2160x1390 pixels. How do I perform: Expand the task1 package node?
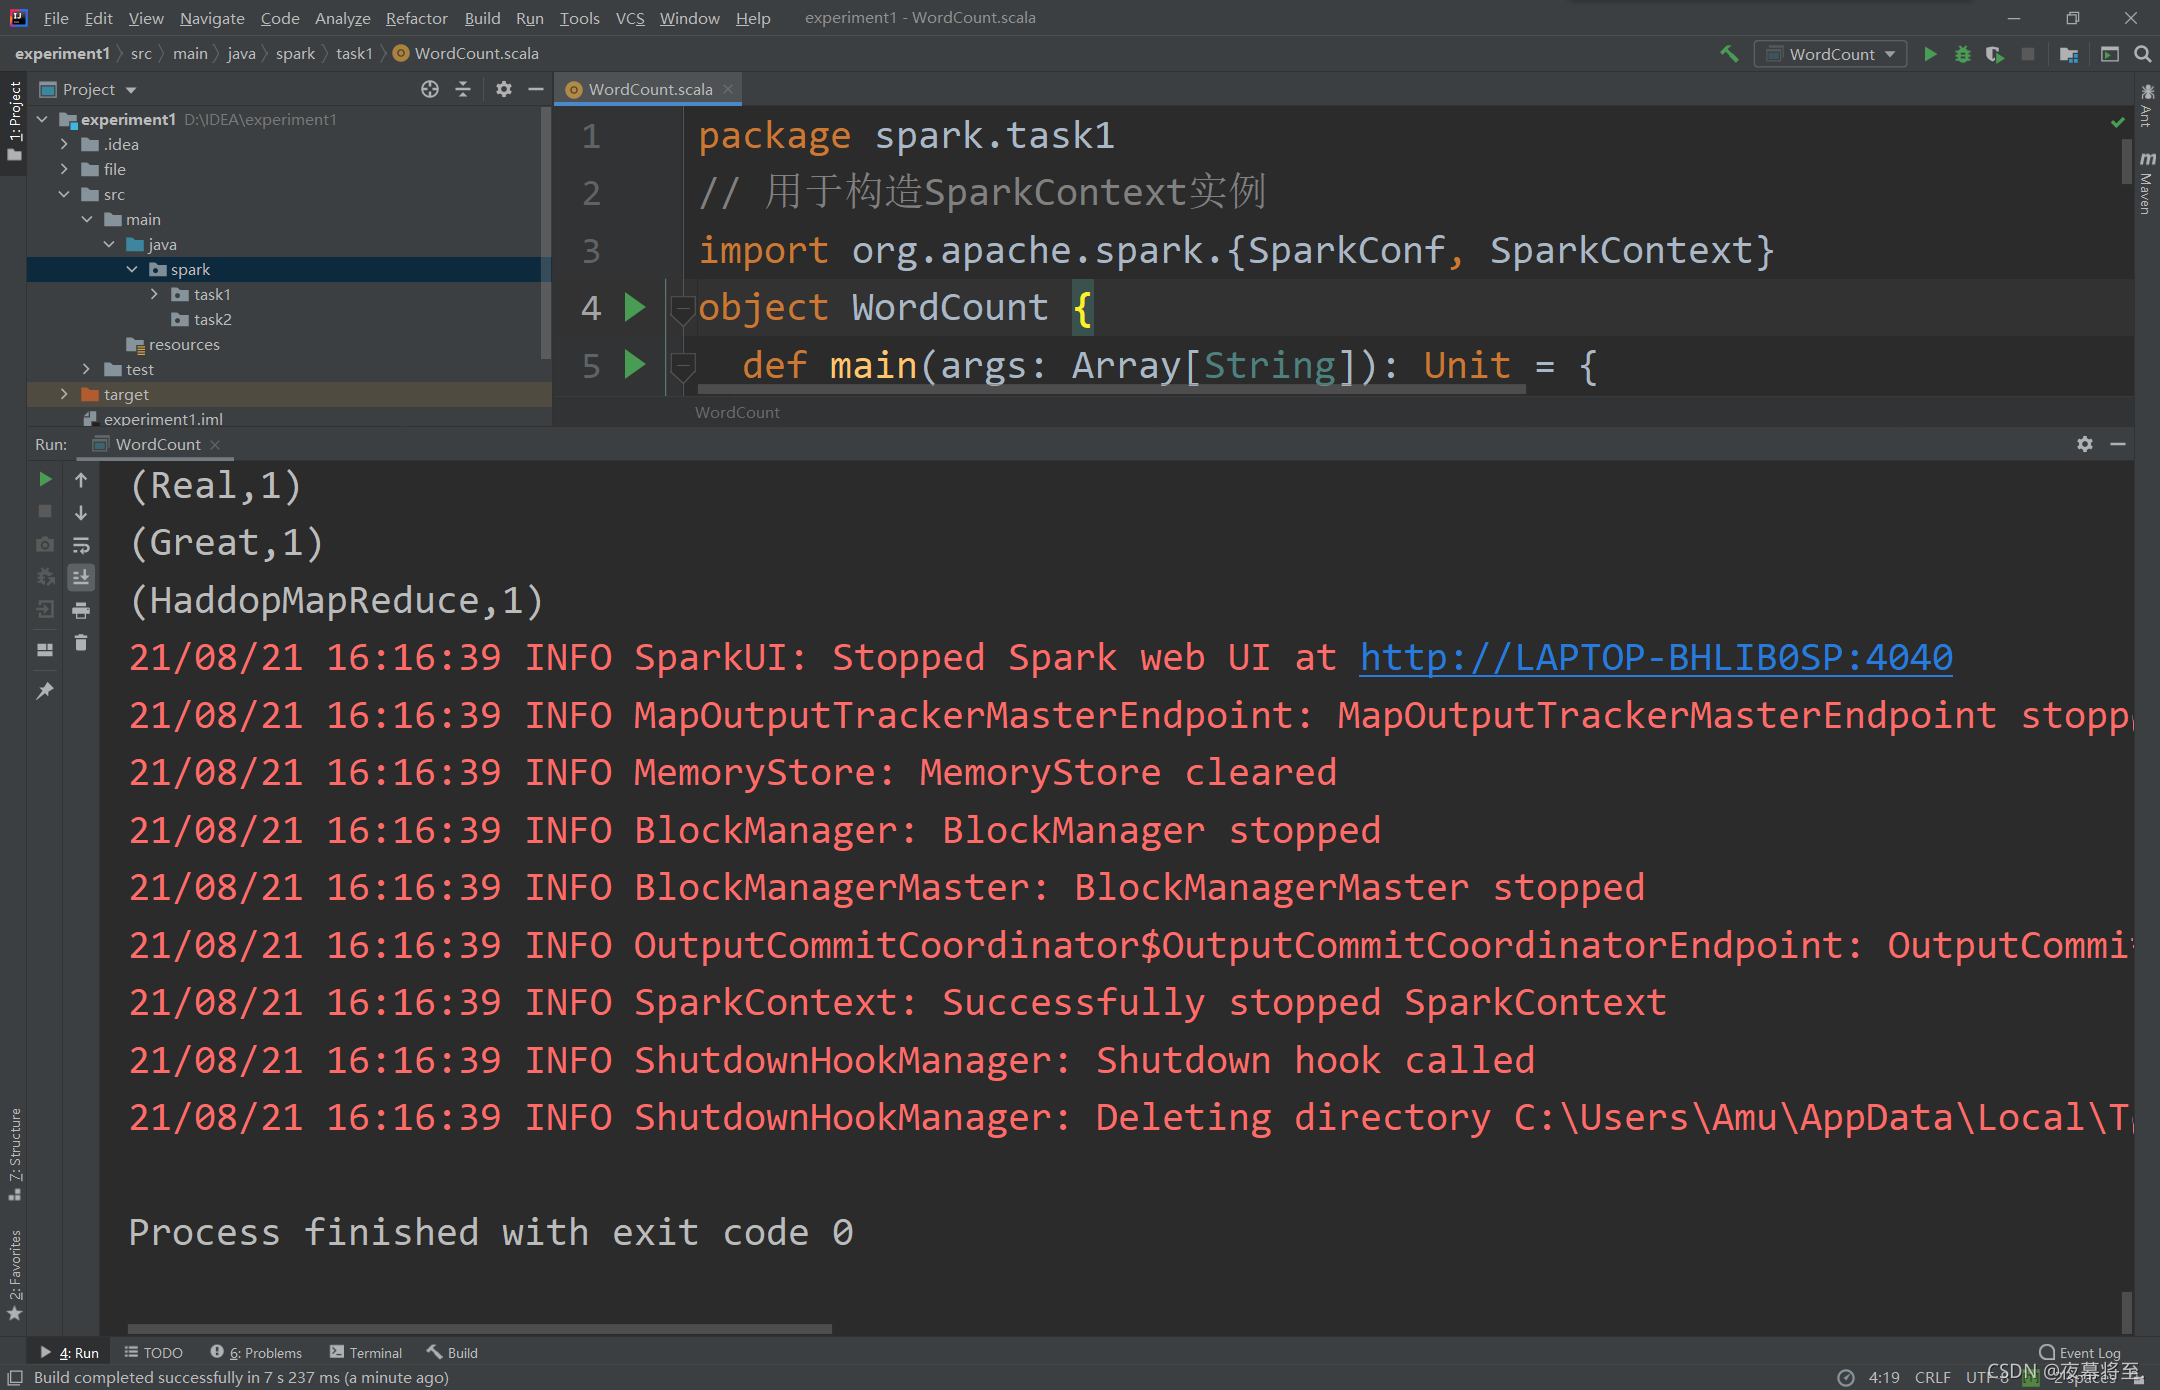154,294
